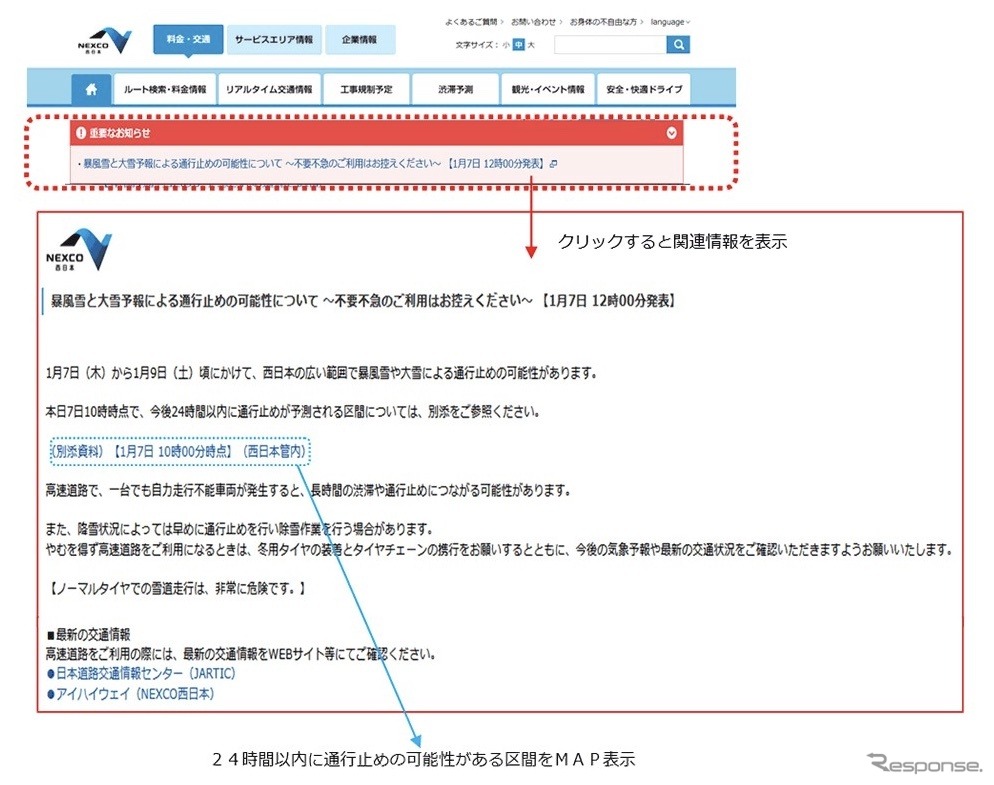Image resolution: width=994 pixels, height=785 pixels.
Task: Open the home icon navigation tab
Action: tap(91, 89)
